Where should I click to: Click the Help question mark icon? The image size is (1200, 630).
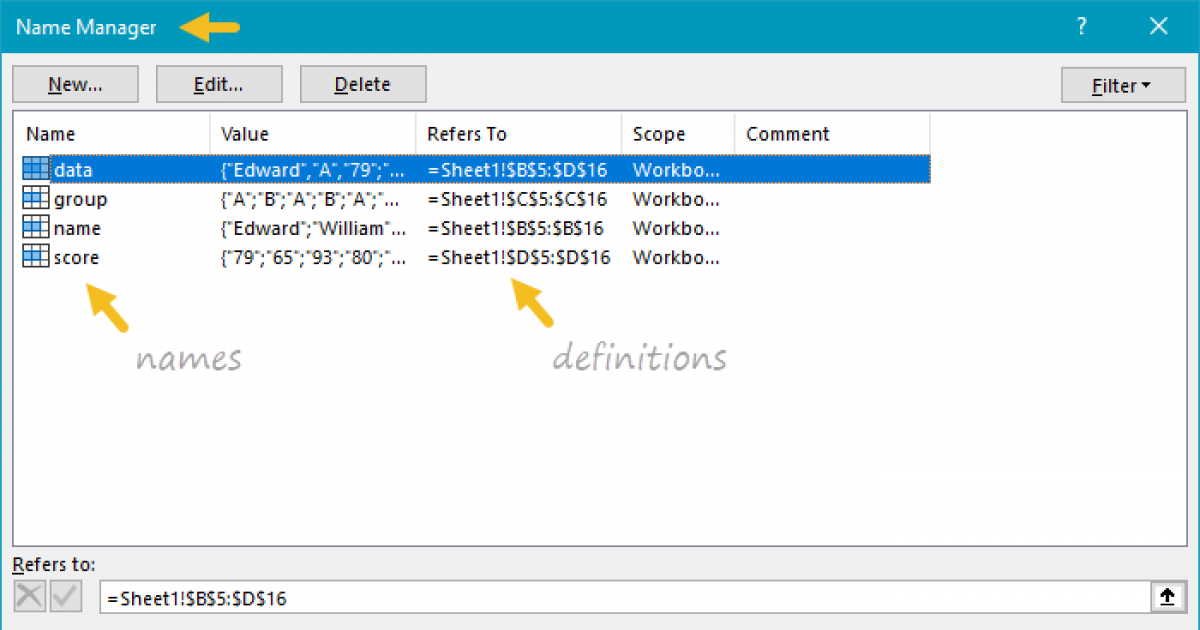click(1081, 28)
